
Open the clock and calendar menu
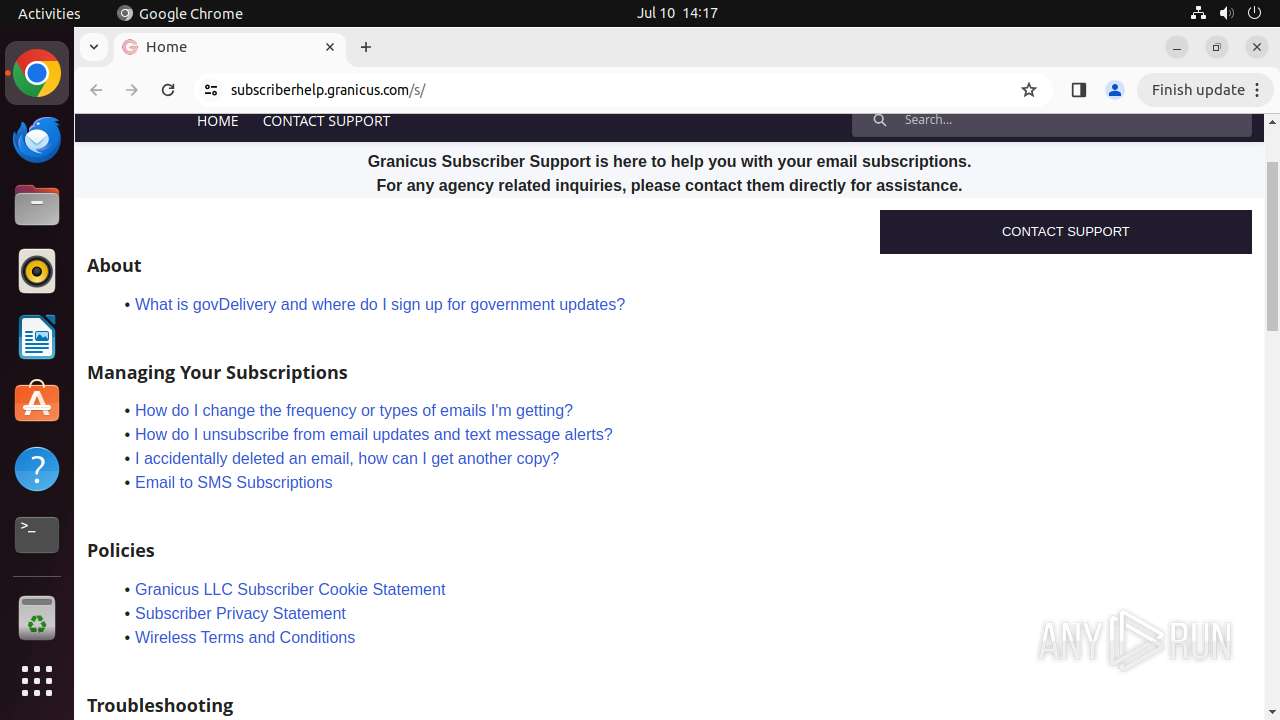click(x=677, y=13)
